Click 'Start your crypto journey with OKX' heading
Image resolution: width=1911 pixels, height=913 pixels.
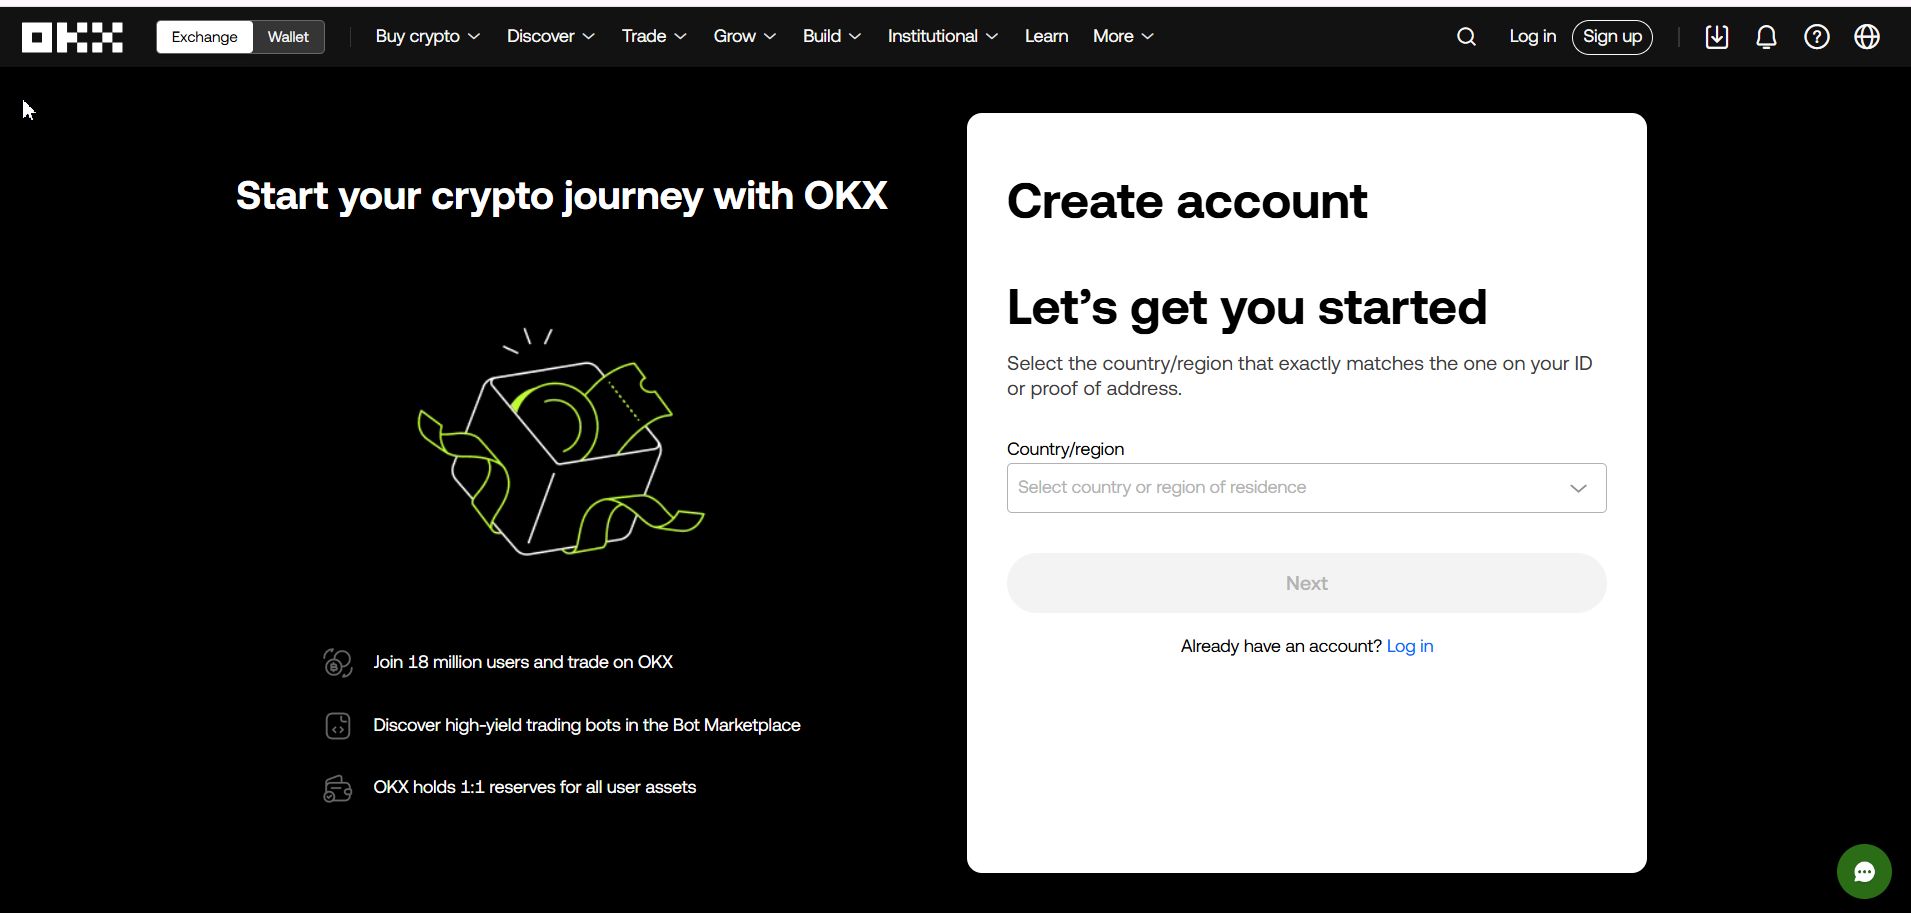(562, 196)
